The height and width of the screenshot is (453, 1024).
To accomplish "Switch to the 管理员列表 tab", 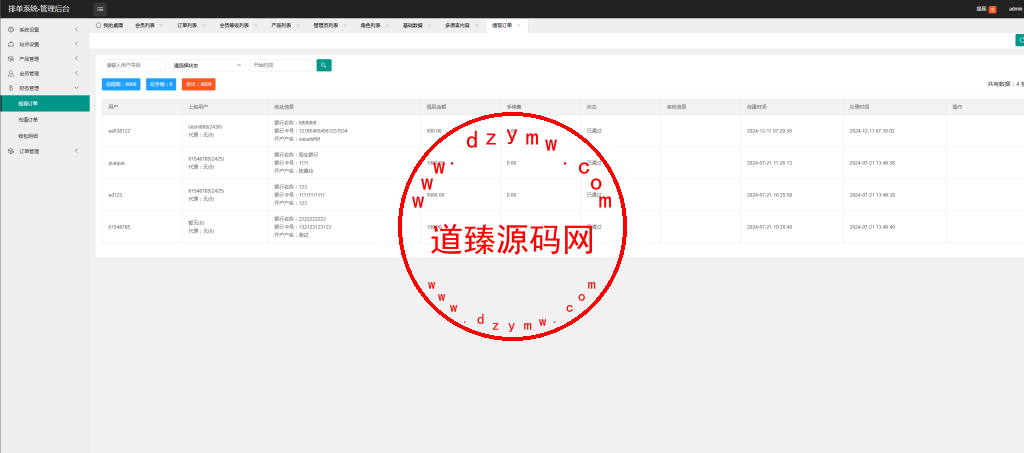I will 326,25.
